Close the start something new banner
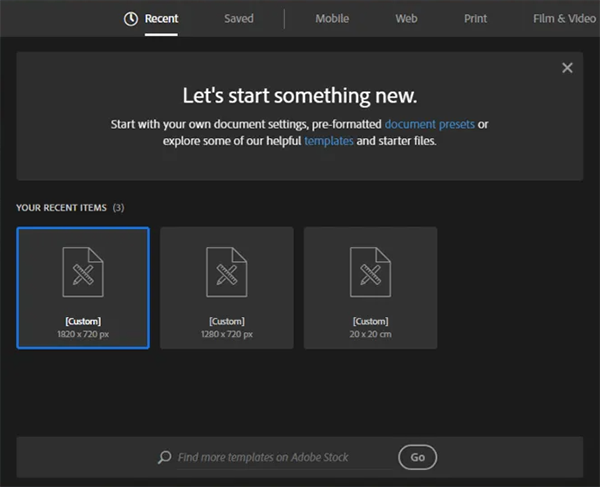Image resolution: width=600 pixels, height=487 pixels. (x=567, y=68)
